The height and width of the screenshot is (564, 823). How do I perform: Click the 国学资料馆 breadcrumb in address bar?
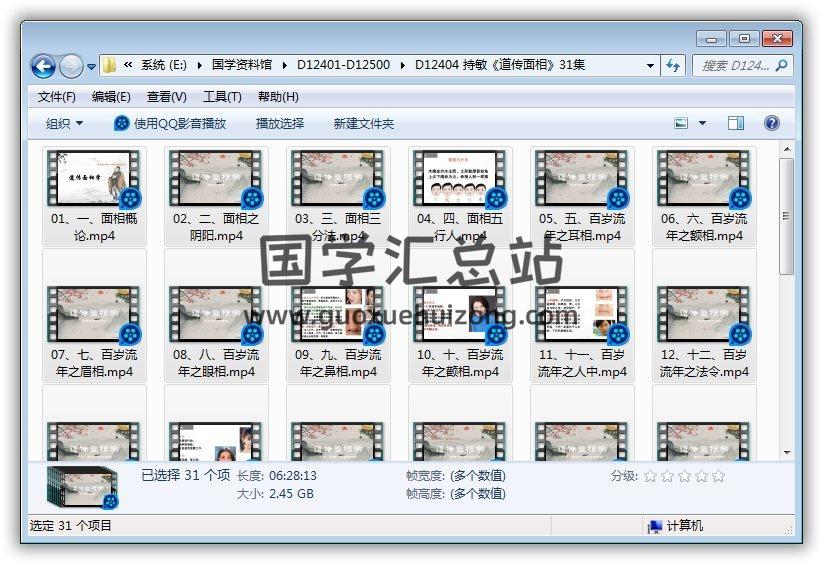241,65
